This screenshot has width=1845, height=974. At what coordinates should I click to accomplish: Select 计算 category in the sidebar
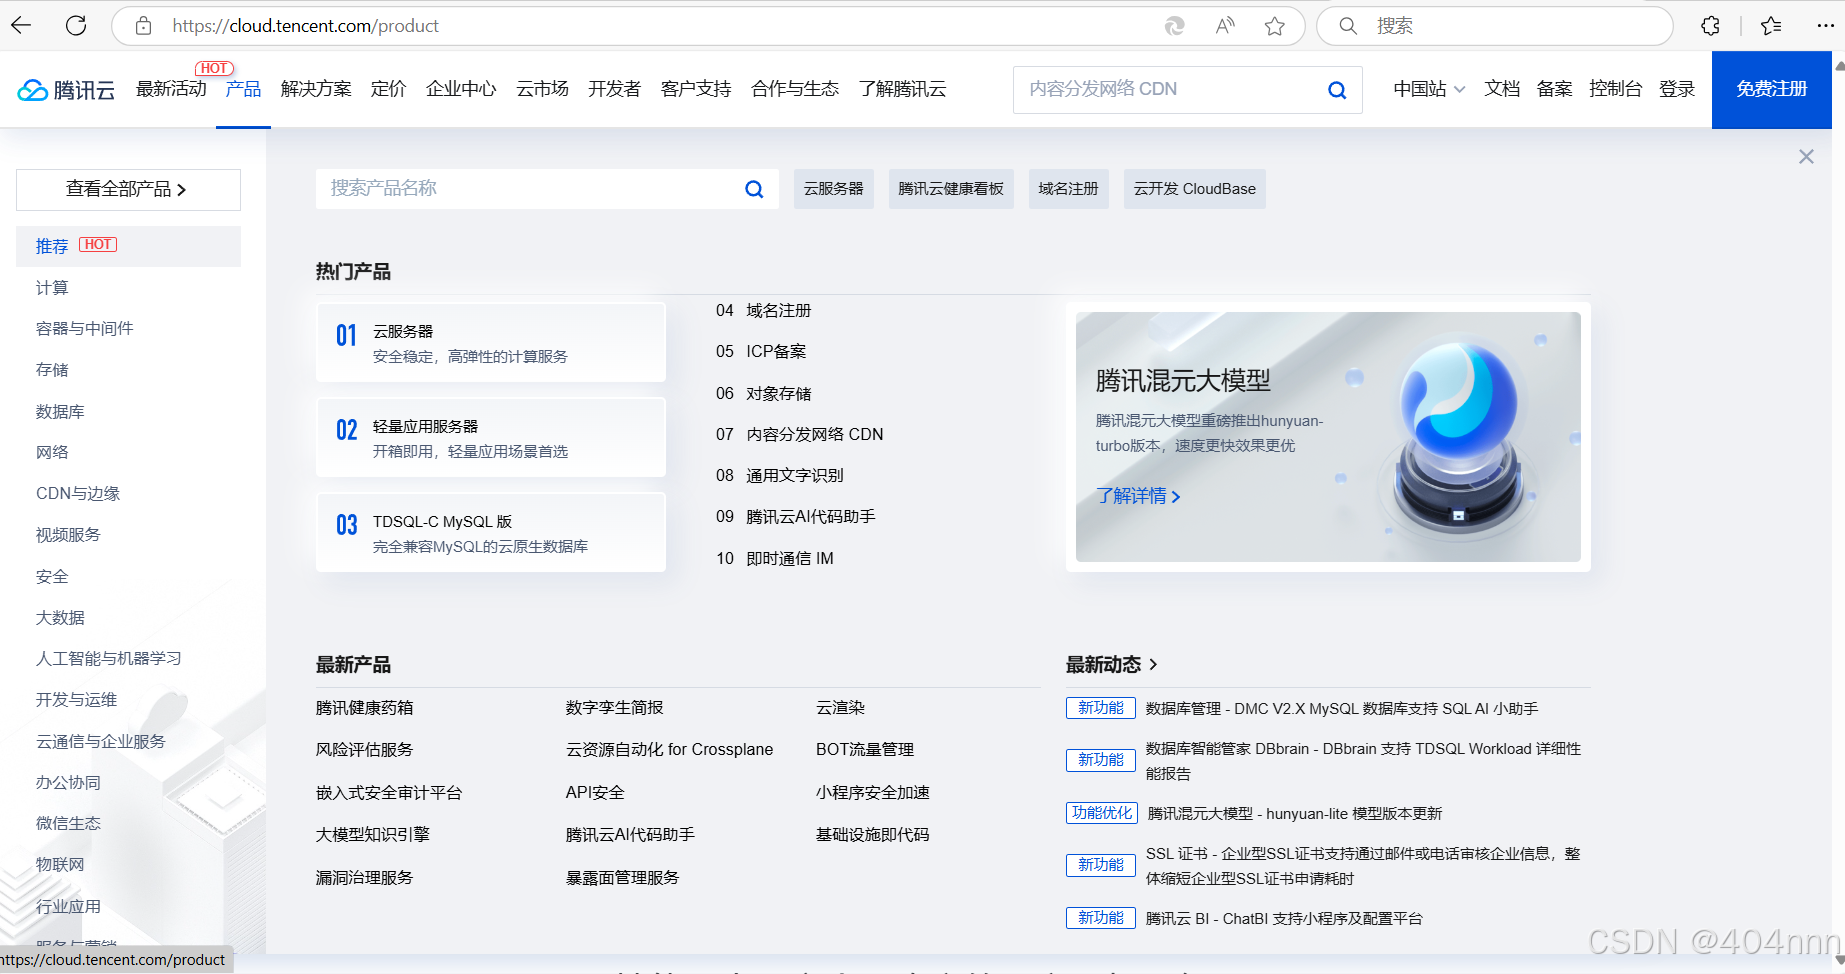[52, 288]
